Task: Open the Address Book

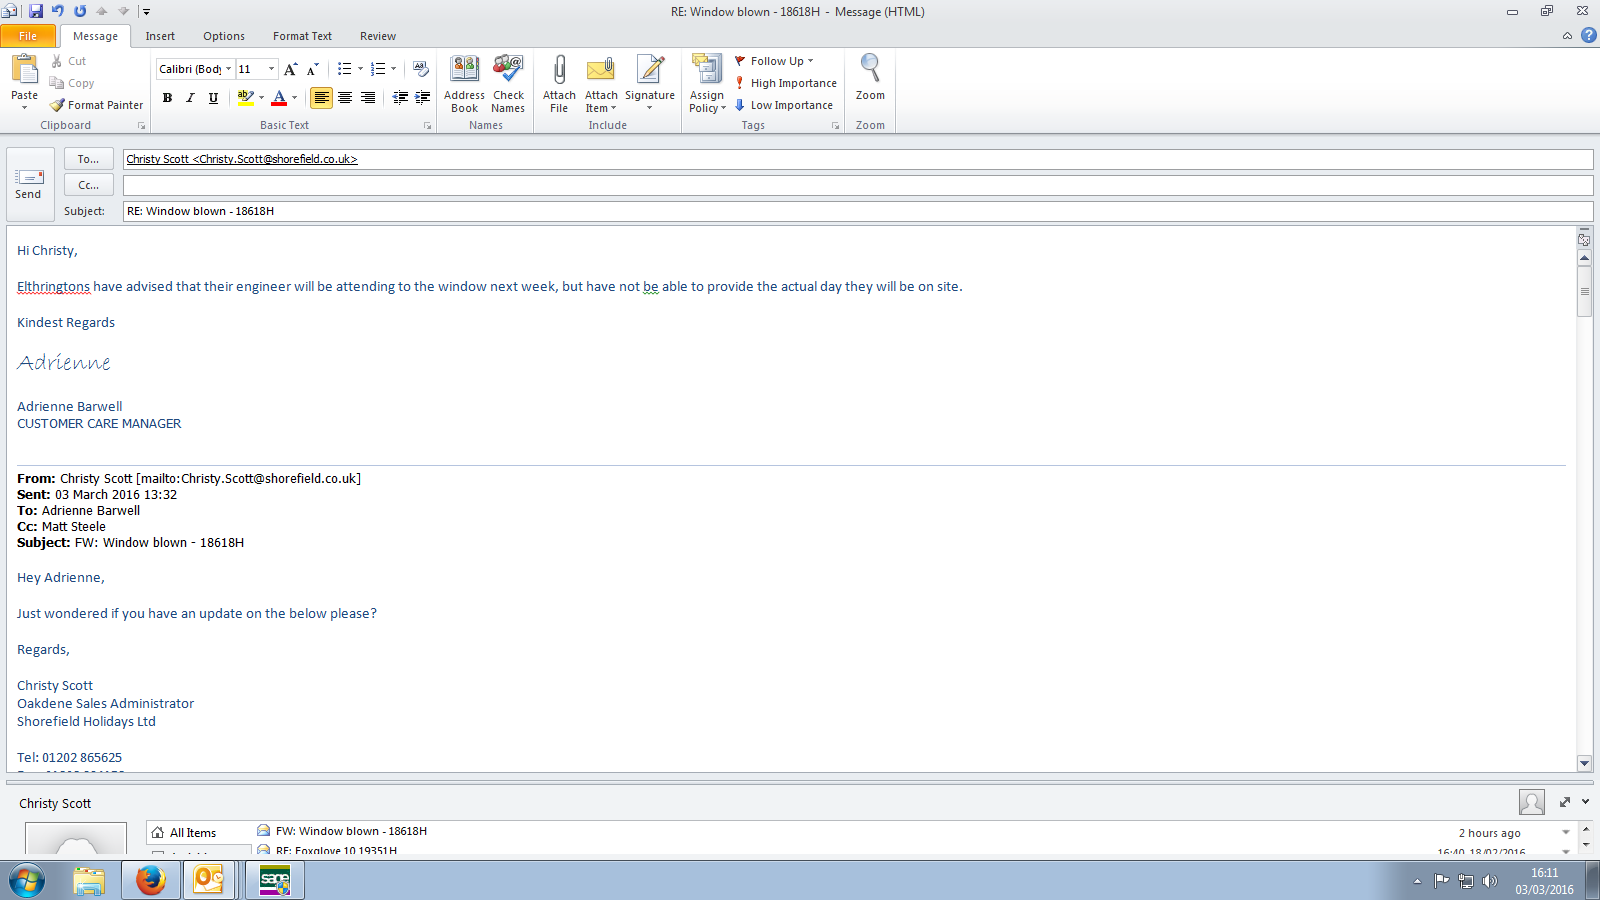Action: [464, 84]
